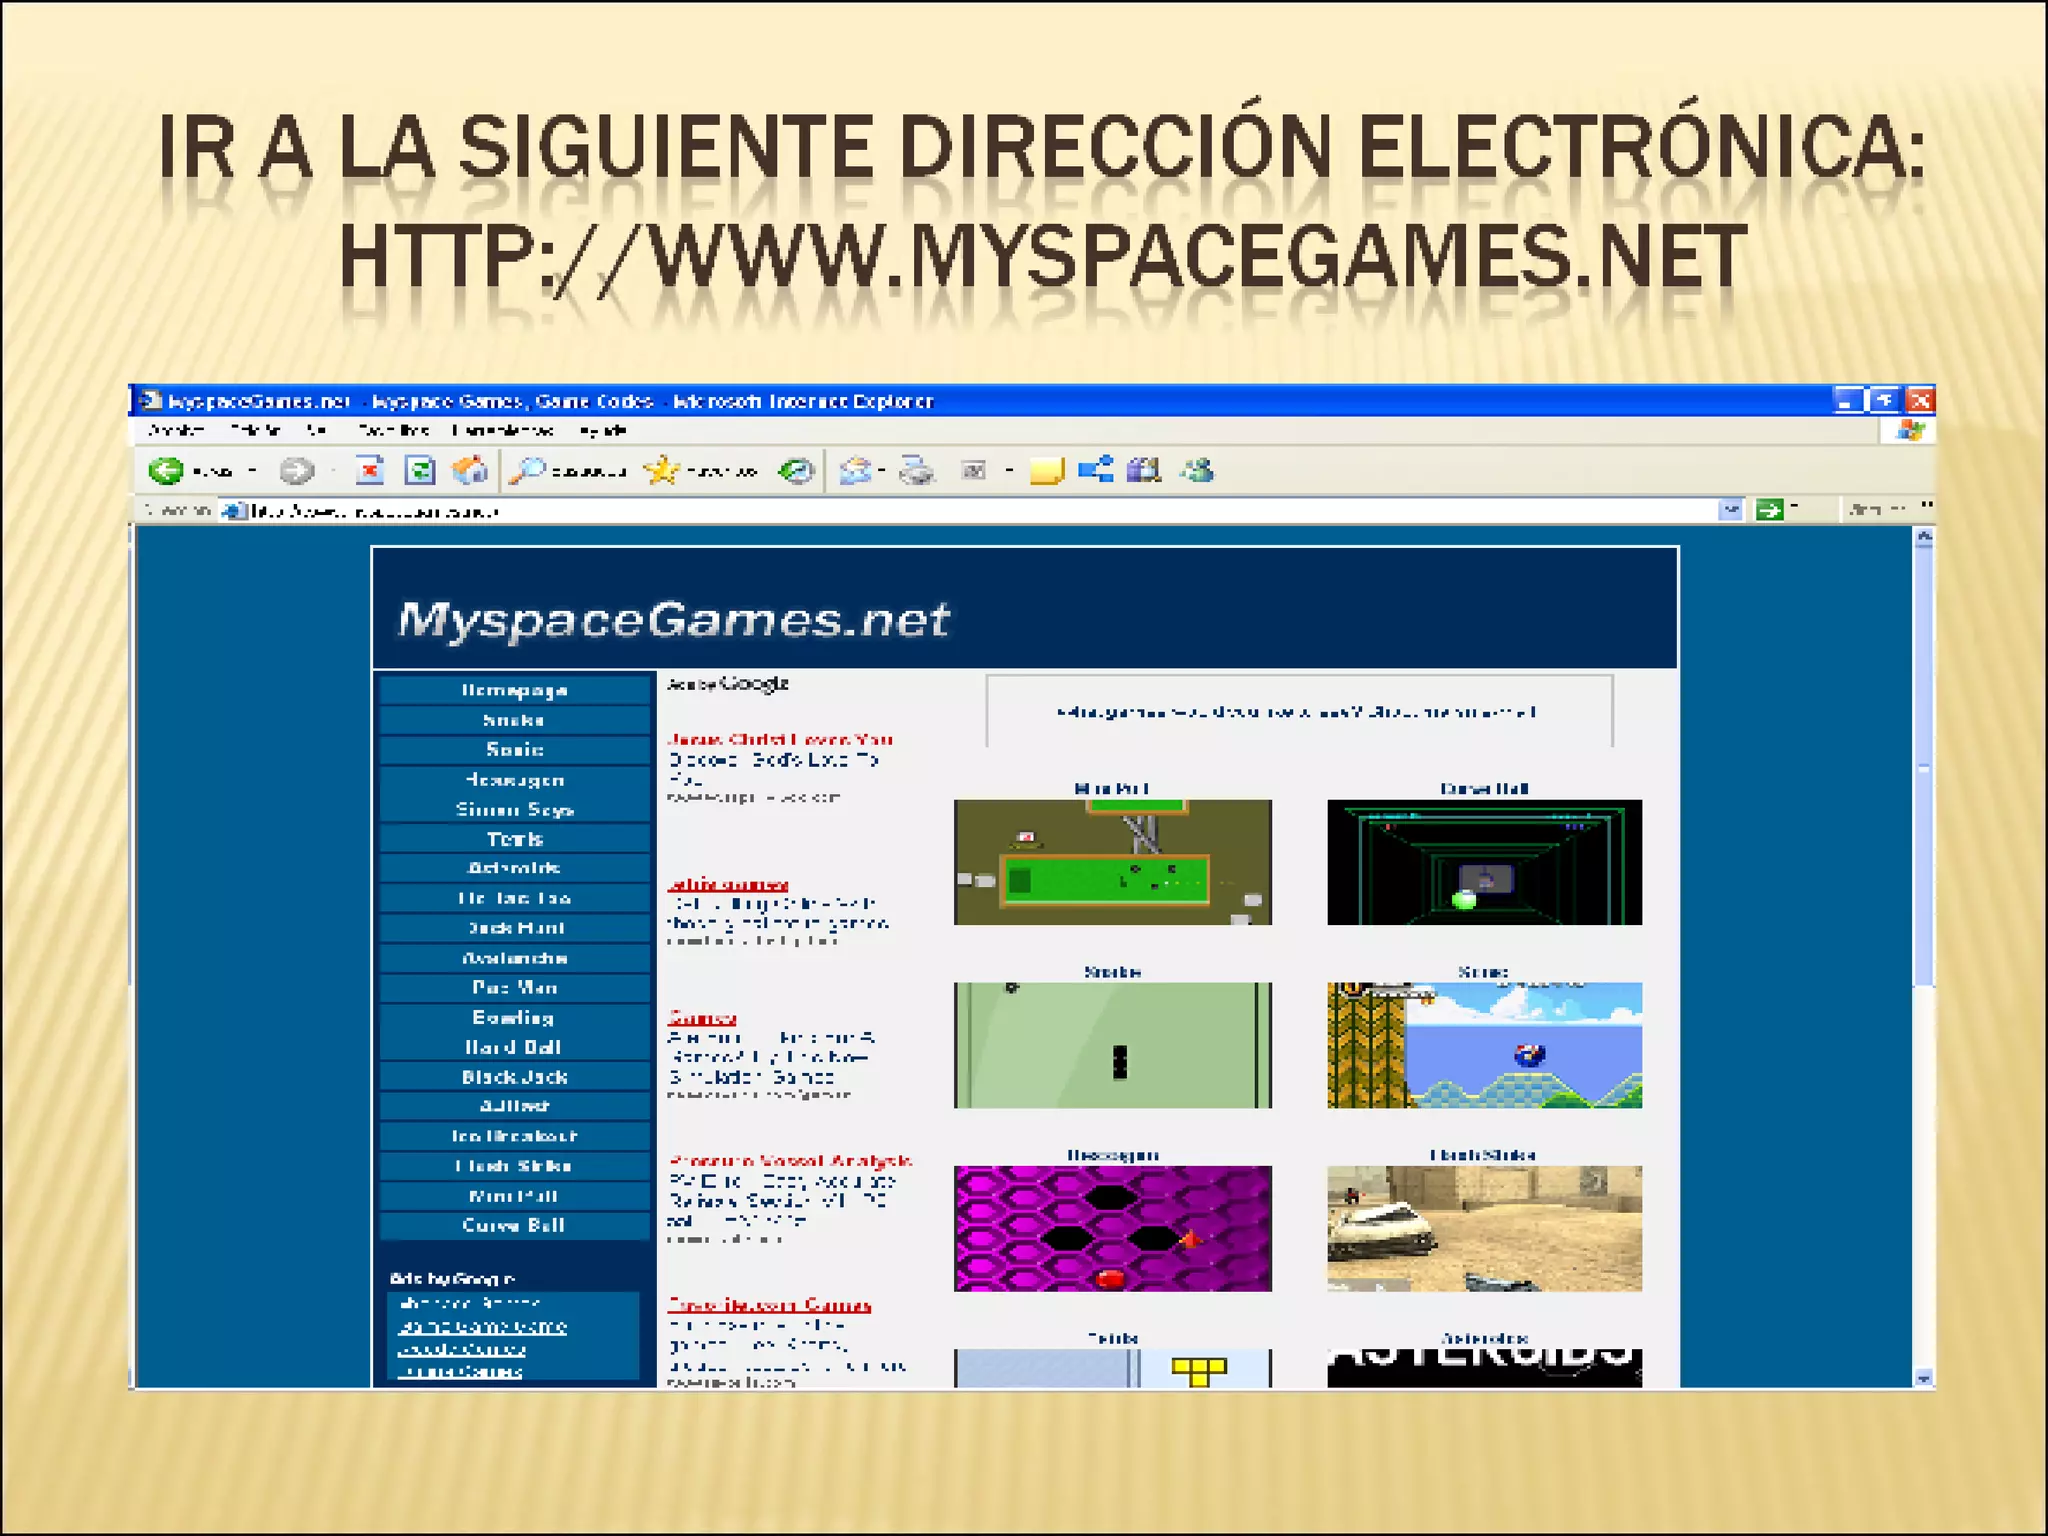Click the Refresh page icon
This screenshot has width=2048, height=1536.
[420, 470]
